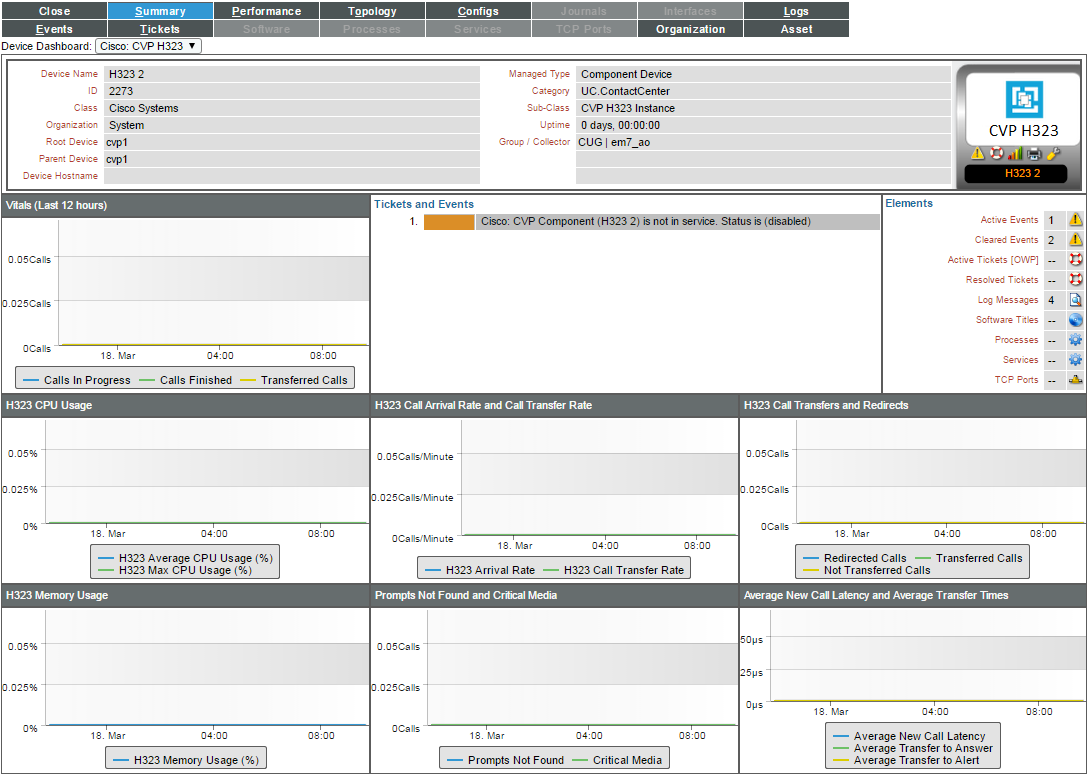Image resolution: width=1088 pixels, height=775 pixels.
Task: Click the Log Messages link
Action: (1008, 300)
